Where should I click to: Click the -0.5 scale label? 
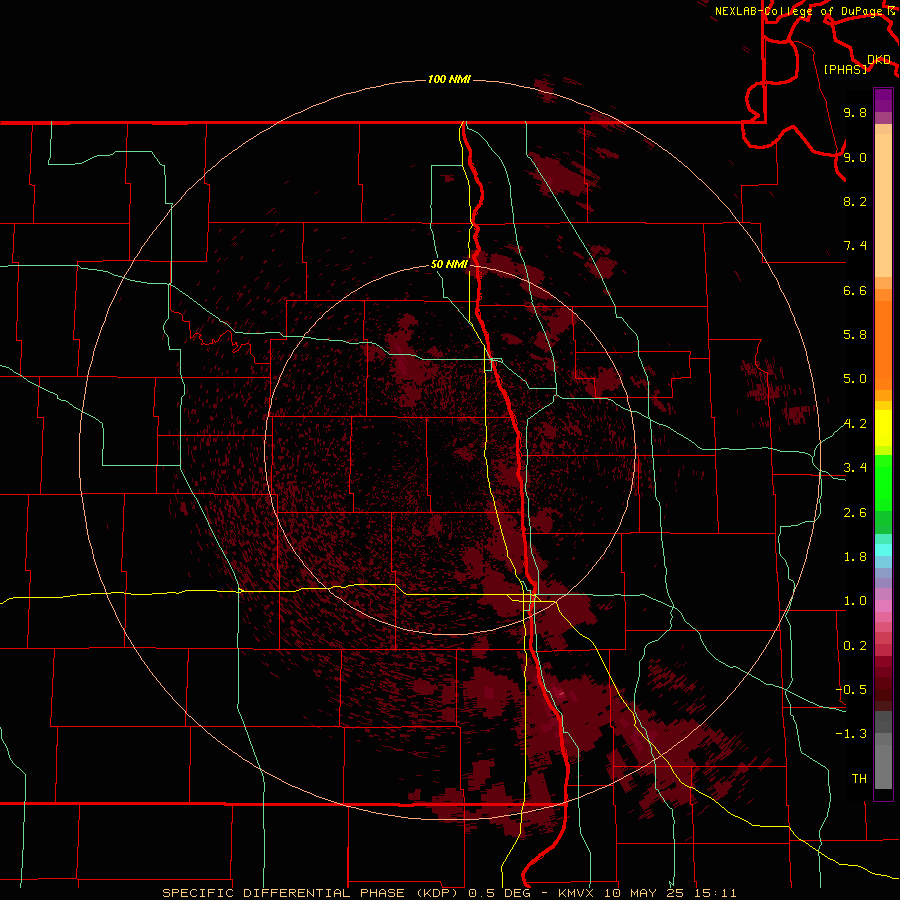click(x=851, y=690)
